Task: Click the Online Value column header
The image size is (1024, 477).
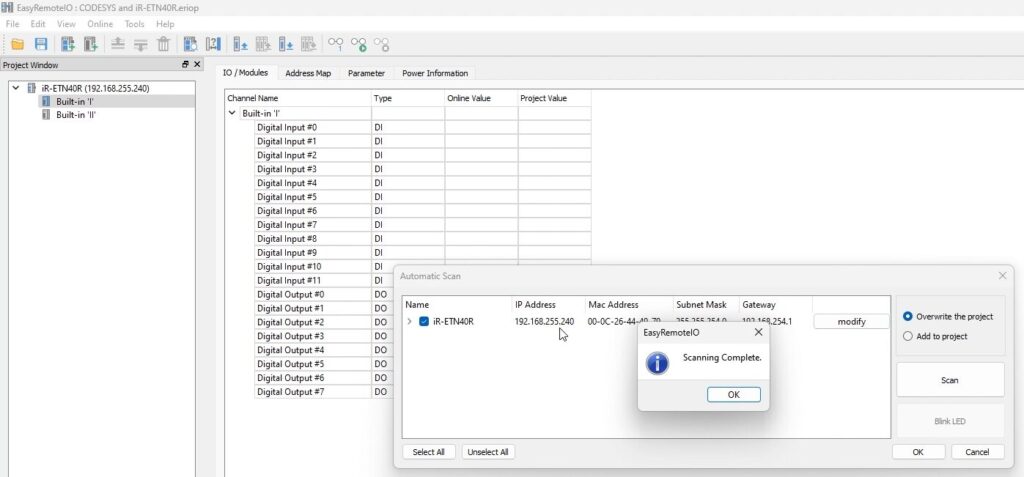Action: click(x=481, y=99)
